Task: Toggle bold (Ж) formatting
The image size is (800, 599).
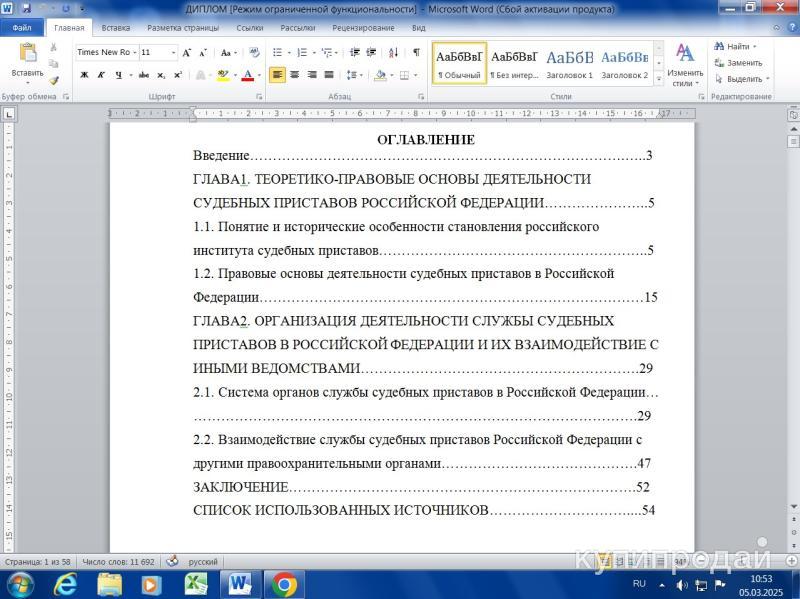Action: click(x=84, y=75)
